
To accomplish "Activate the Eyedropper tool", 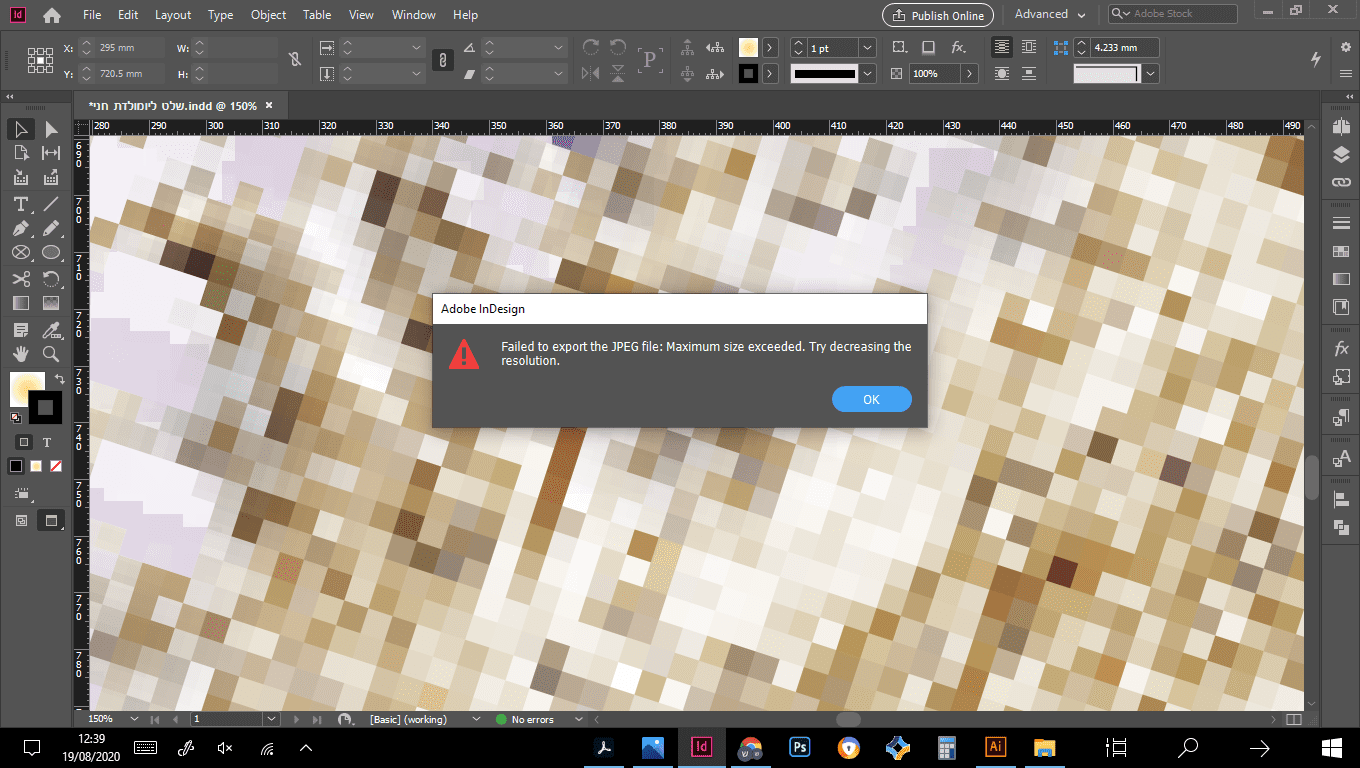I will 51,330.
